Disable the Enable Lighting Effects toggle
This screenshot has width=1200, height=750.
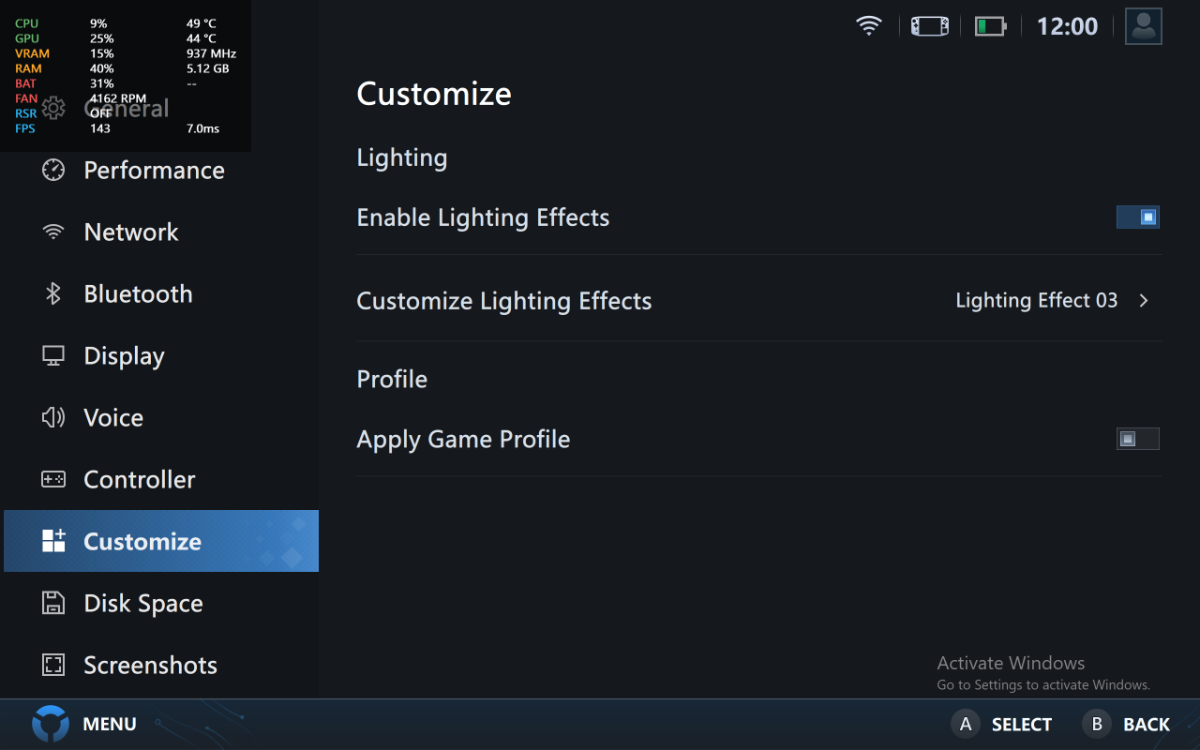pos(1138,217)
